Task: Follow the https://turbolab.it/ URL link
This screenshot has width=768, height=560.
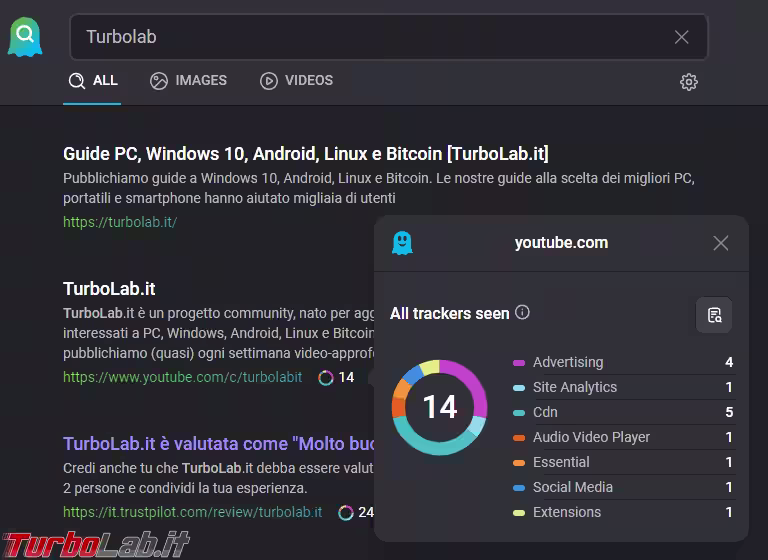Action: (120, 222)
